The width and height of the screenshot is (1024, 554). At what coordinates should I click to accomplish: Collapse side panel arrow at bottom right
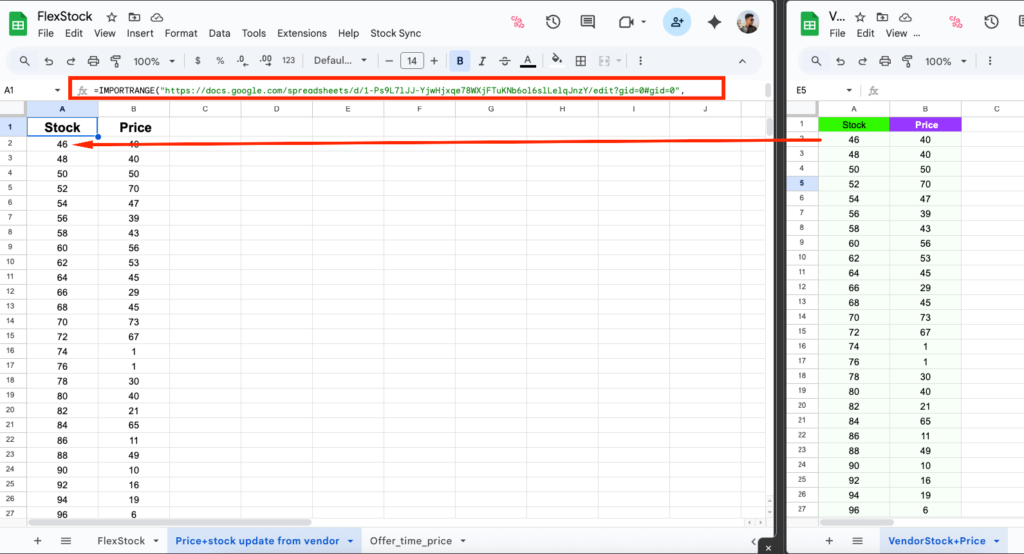tap(754, 542)
